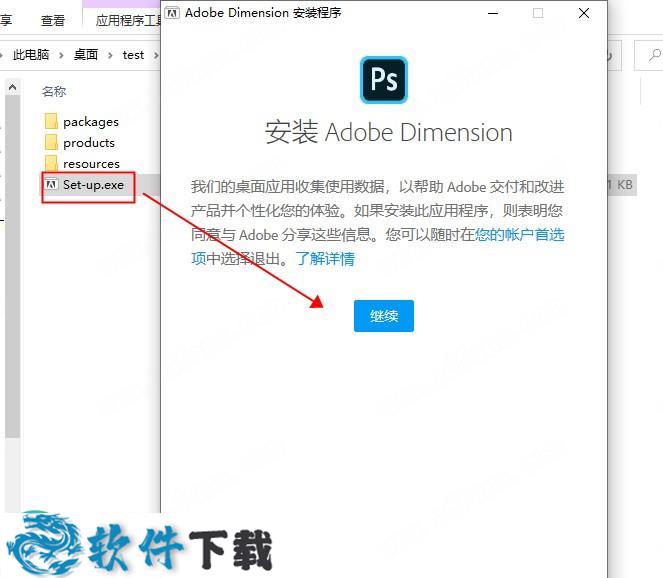
Task: Click the scroll-up arrow in Explorer pane
Action: [13, 88]
